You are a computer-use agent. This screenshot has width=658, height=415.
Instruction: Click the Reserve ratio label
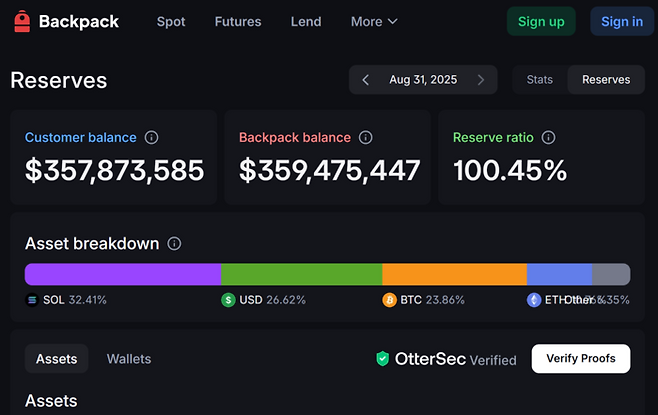(493, 137)
